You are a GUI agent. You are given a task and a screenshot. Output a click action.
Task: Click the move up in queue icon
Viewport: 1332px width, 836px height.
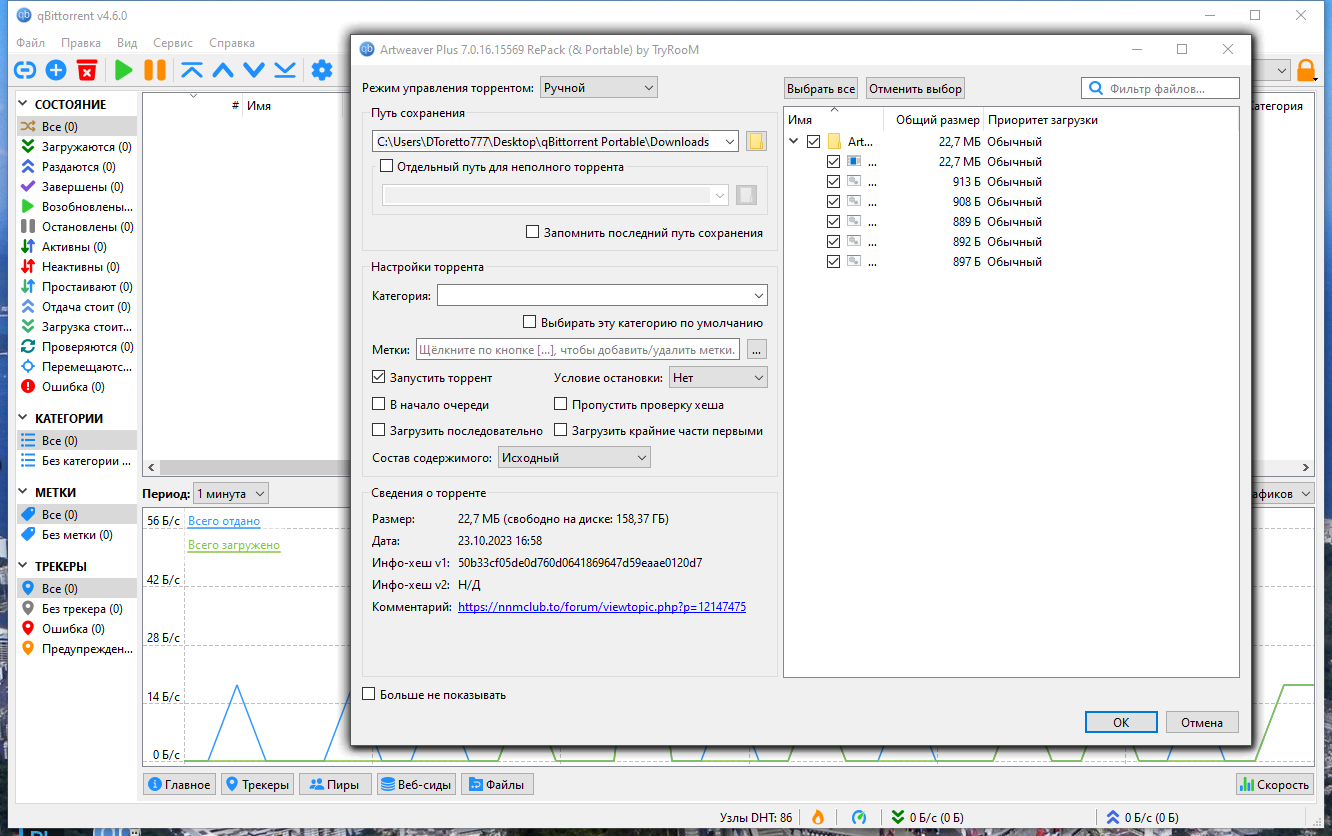pyautogui.click(x=223, y=70)
